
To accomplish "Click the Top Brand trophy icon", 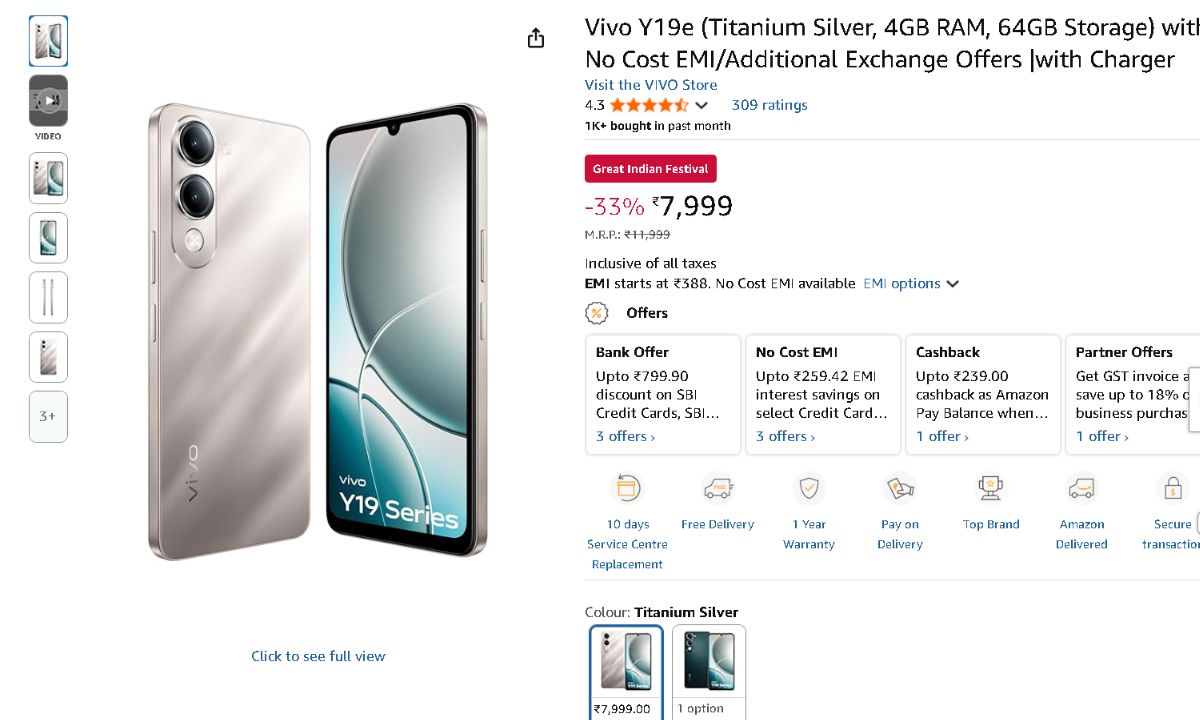I will click(991, 489).
